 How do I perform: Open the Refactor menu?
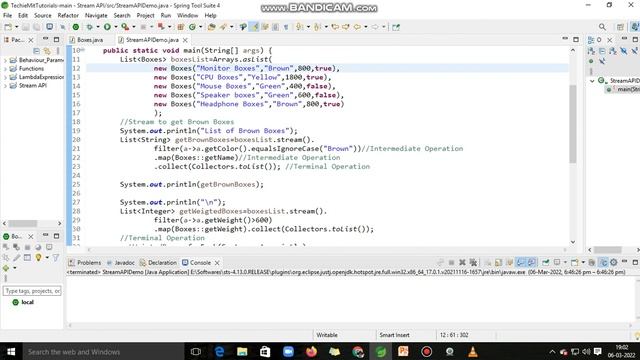point(68,16)
